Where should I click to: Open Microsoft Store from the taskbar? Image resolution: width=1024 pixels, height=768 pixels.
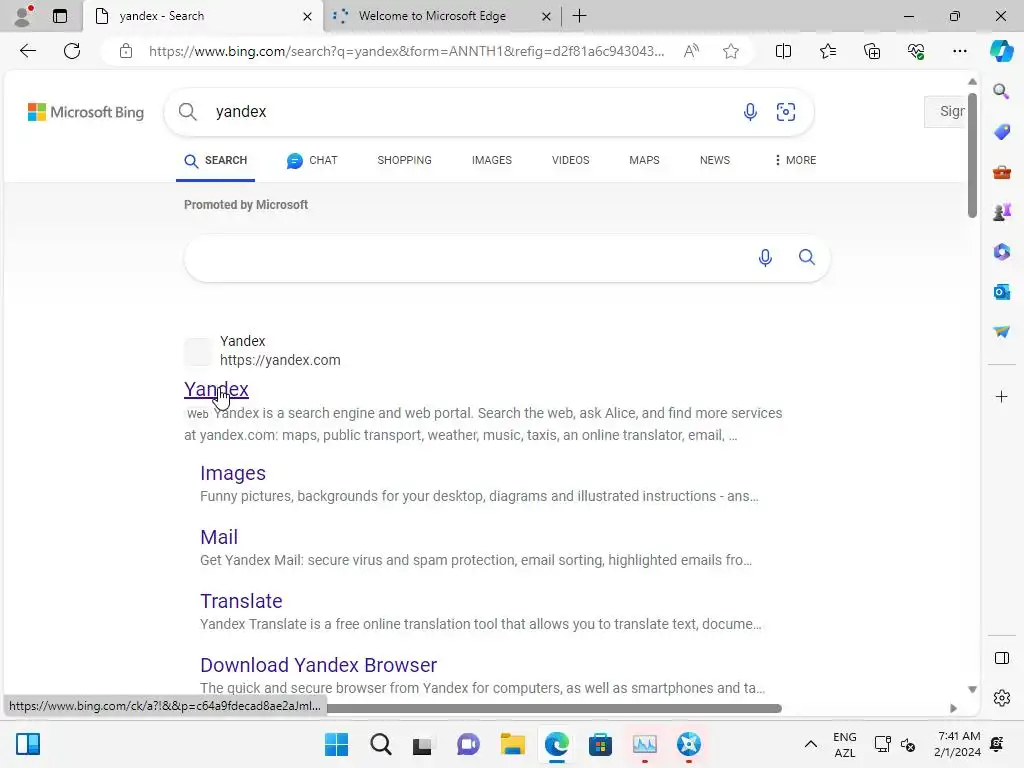(x=600, y=744)
